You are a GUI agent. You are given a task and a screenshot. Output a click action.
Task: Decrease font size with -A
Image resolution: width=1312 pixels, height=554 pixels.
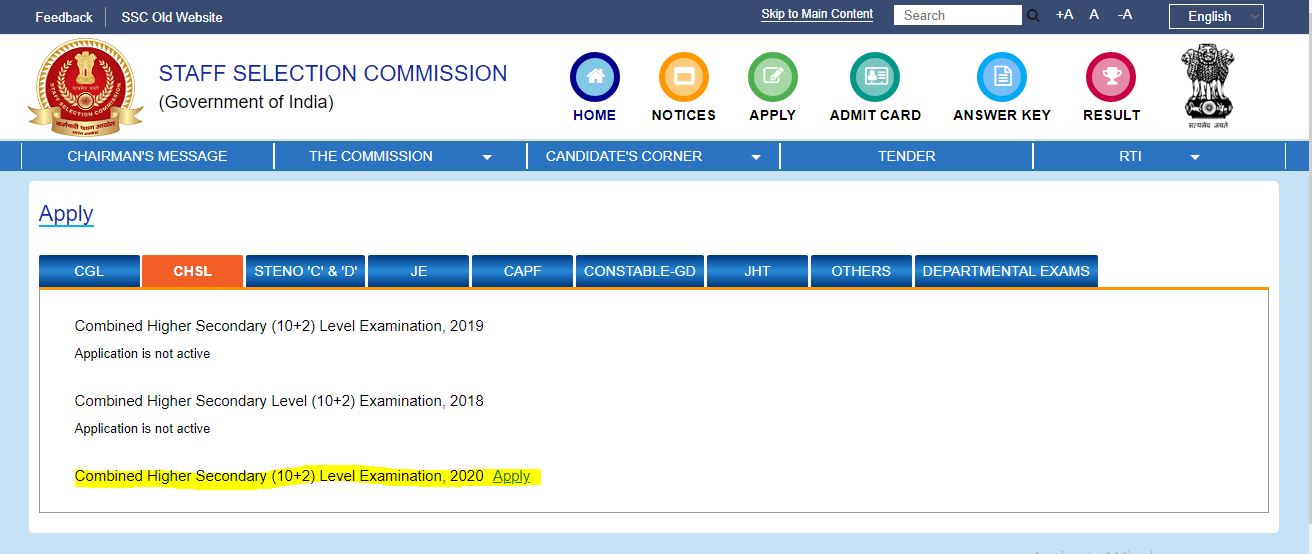1125,15
